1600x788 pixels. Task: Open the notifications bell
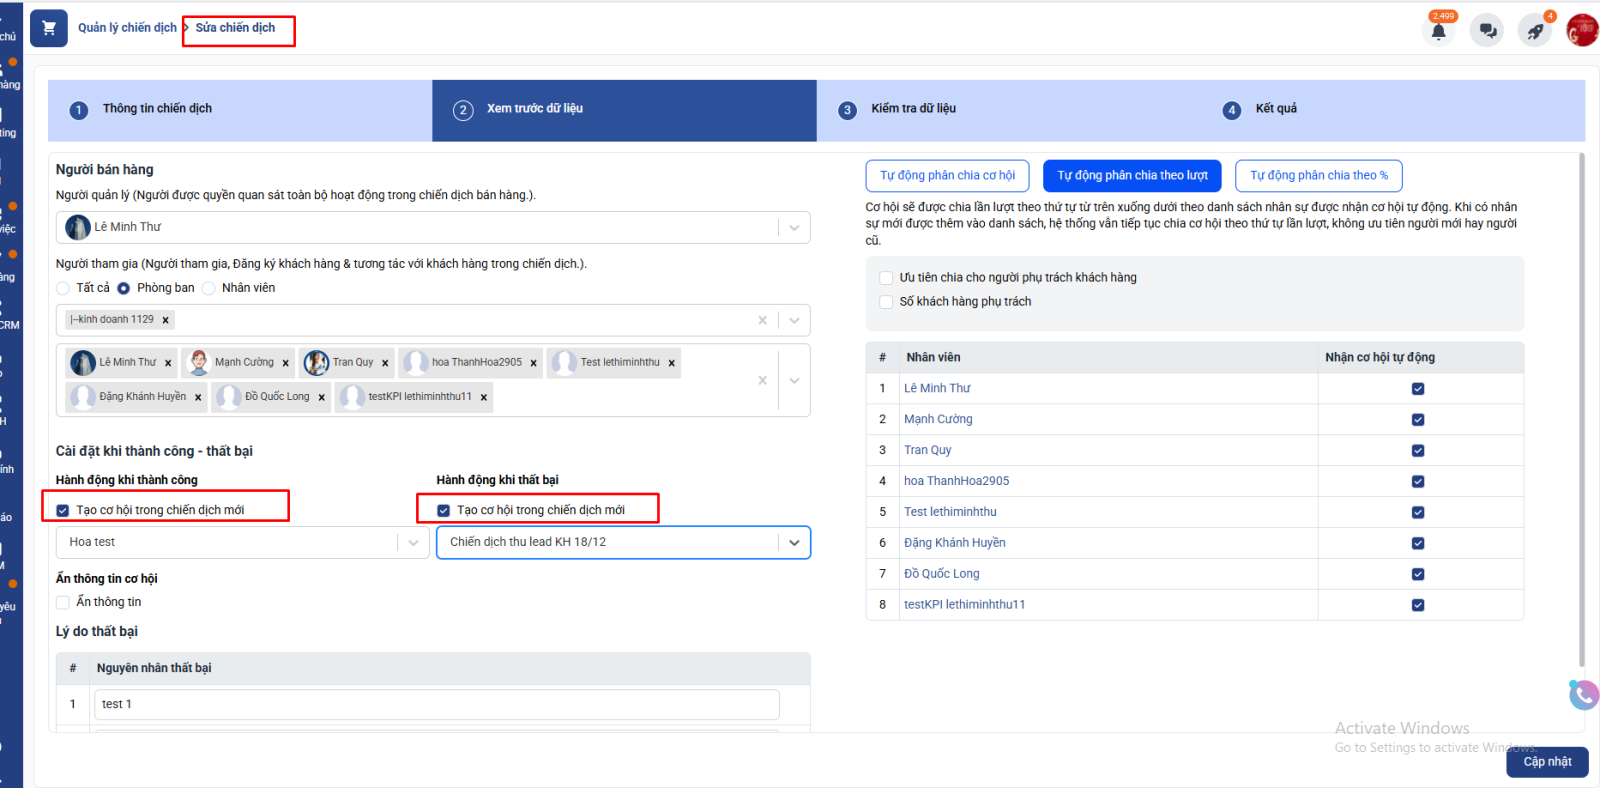pos(1438,31)
